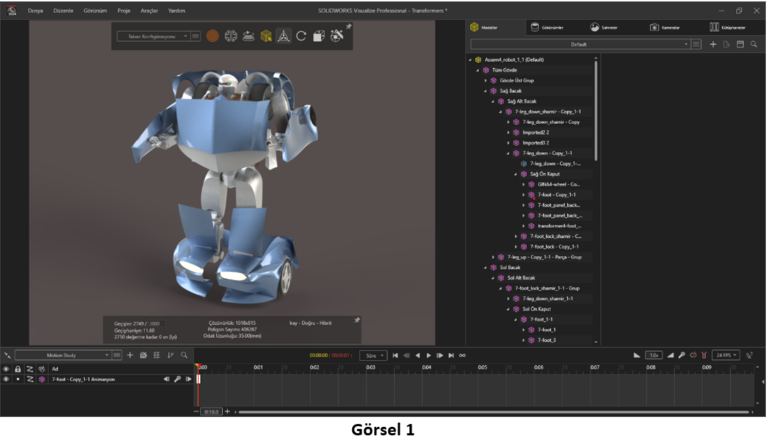The width and height of the screenshot is (768, 441).
Task: Open the Dosya menu
Action: (x=36, y=10)
